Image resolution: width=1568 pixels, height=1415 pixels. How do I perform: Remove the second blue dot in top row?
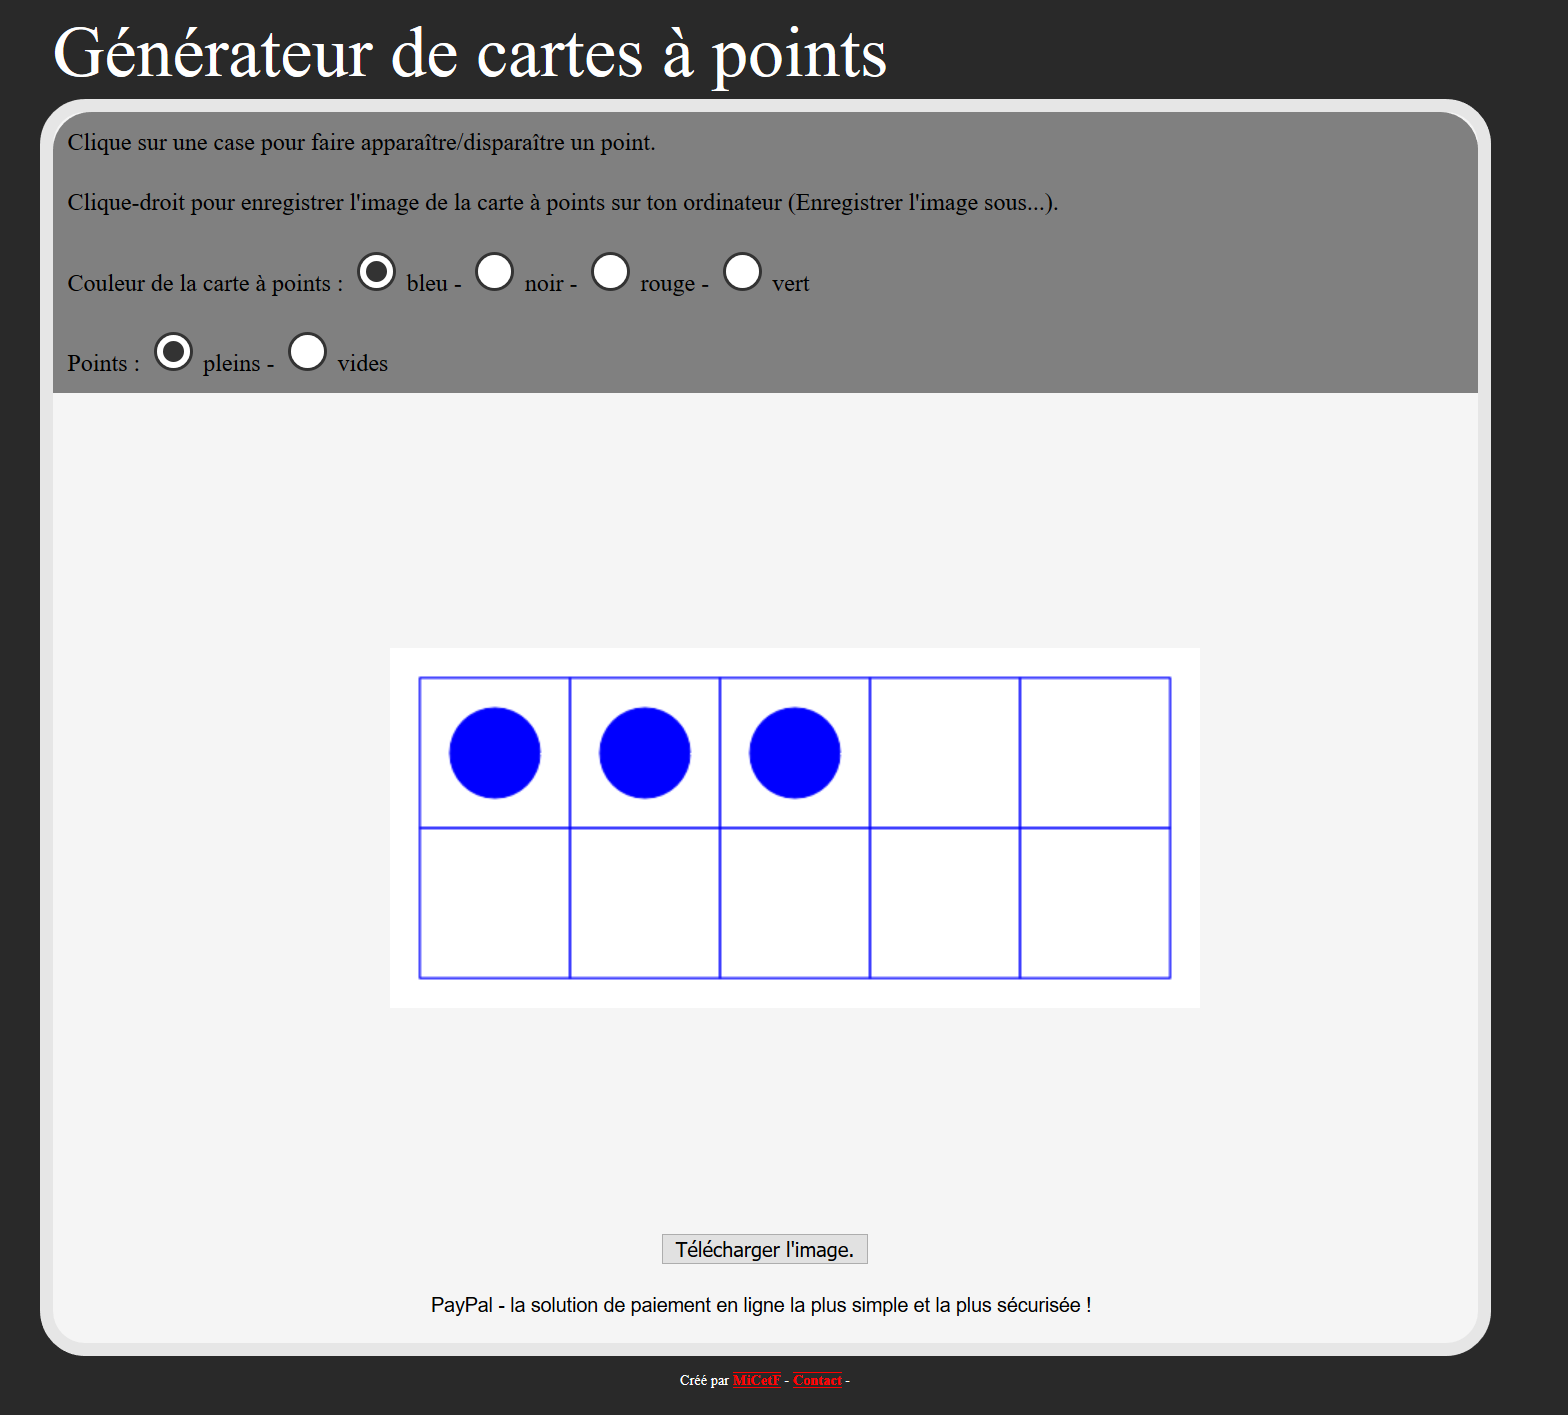(x=645, y=753)
